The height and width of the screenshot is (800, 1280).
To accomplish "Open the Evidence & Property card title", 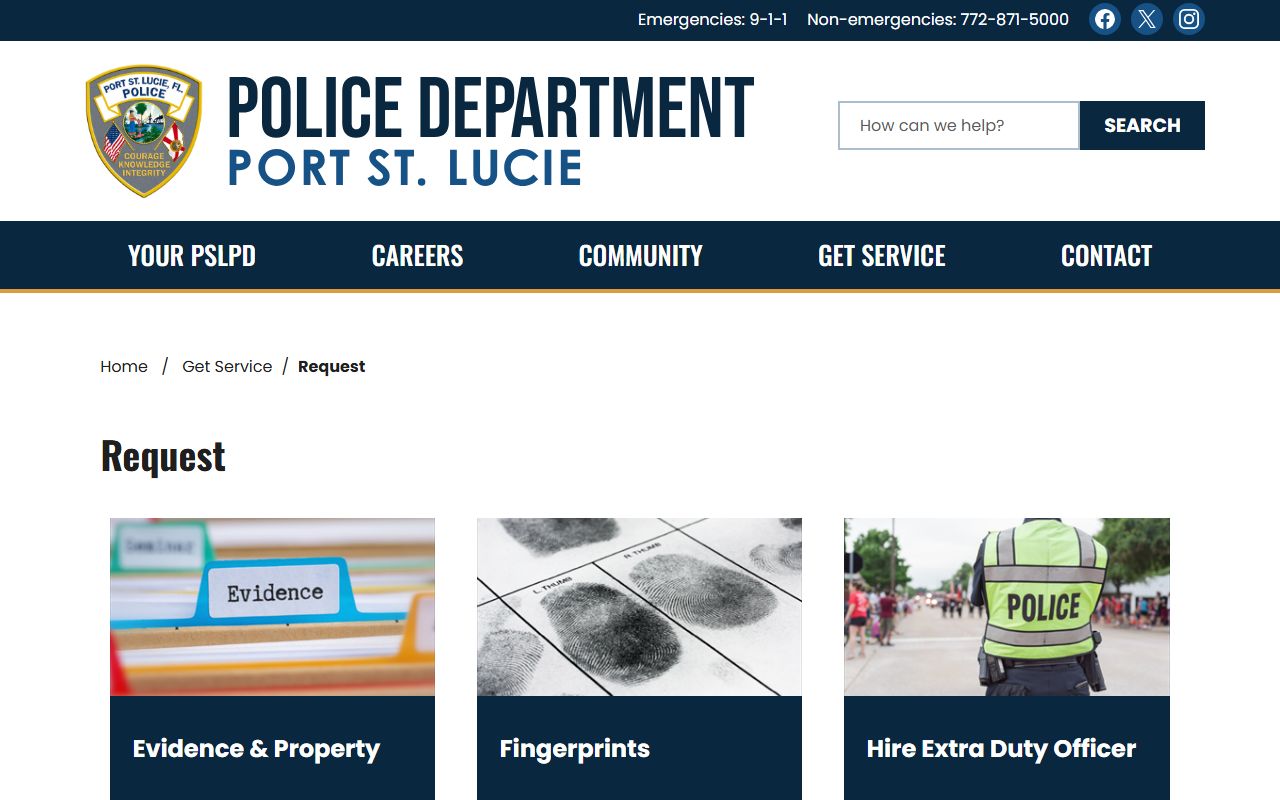I will click(256, 749).
